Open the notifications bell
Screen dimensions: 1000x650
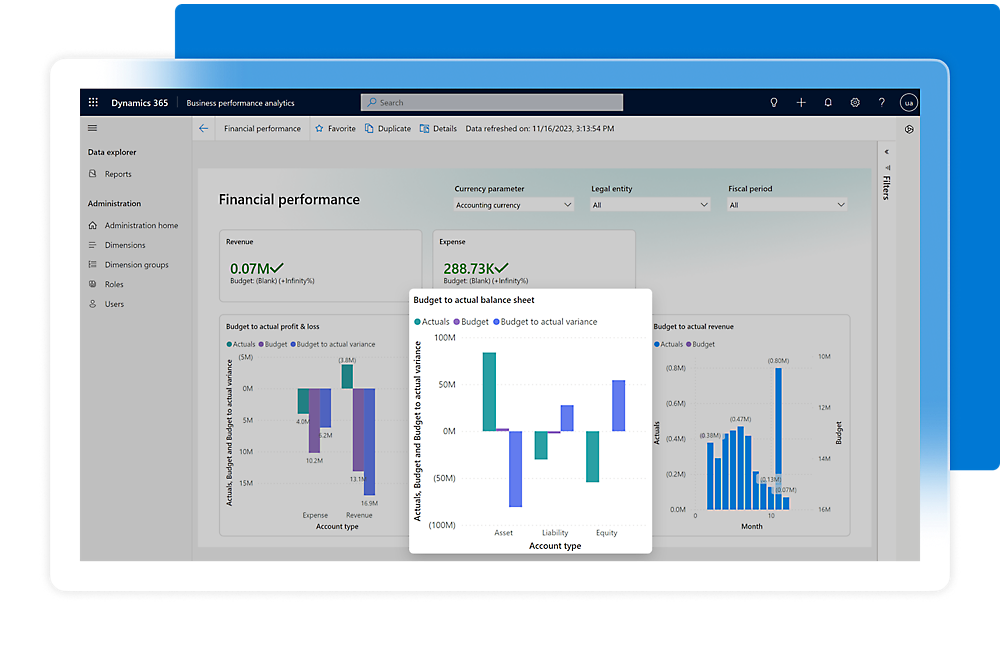pos(827,102)
